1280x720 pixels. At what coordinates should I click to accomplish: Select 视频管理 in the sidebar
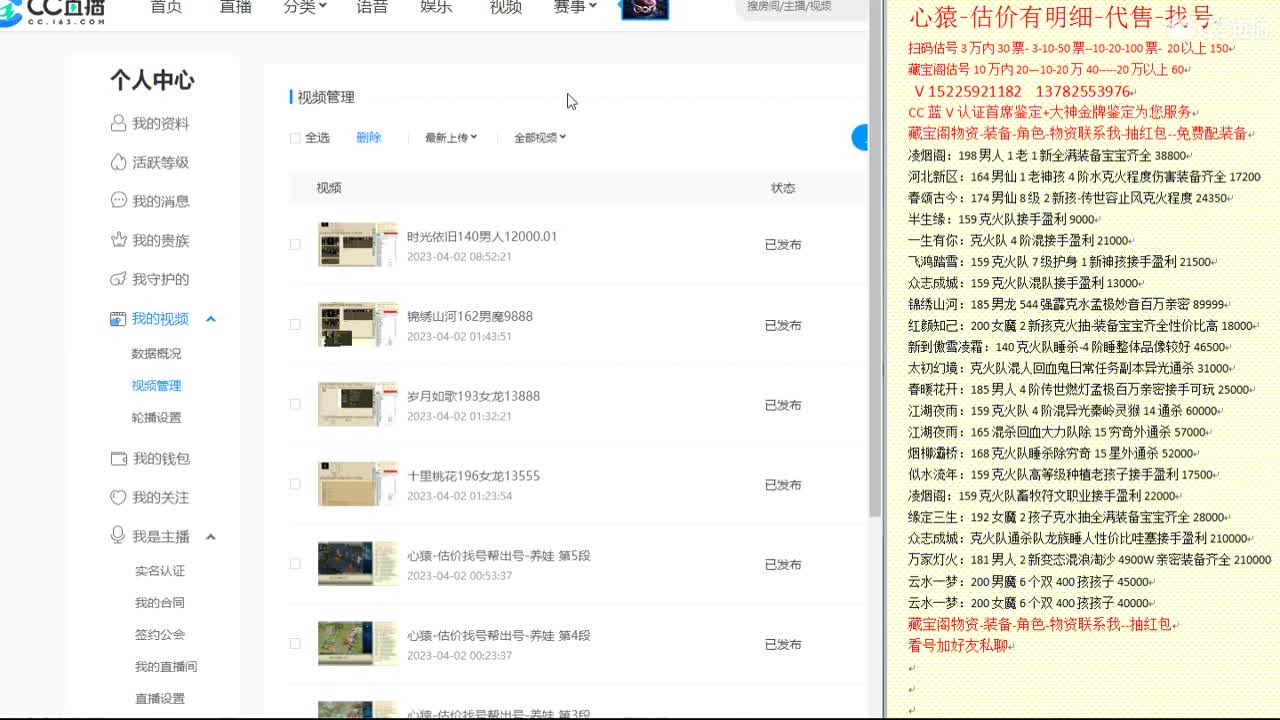tap(157, 385)
